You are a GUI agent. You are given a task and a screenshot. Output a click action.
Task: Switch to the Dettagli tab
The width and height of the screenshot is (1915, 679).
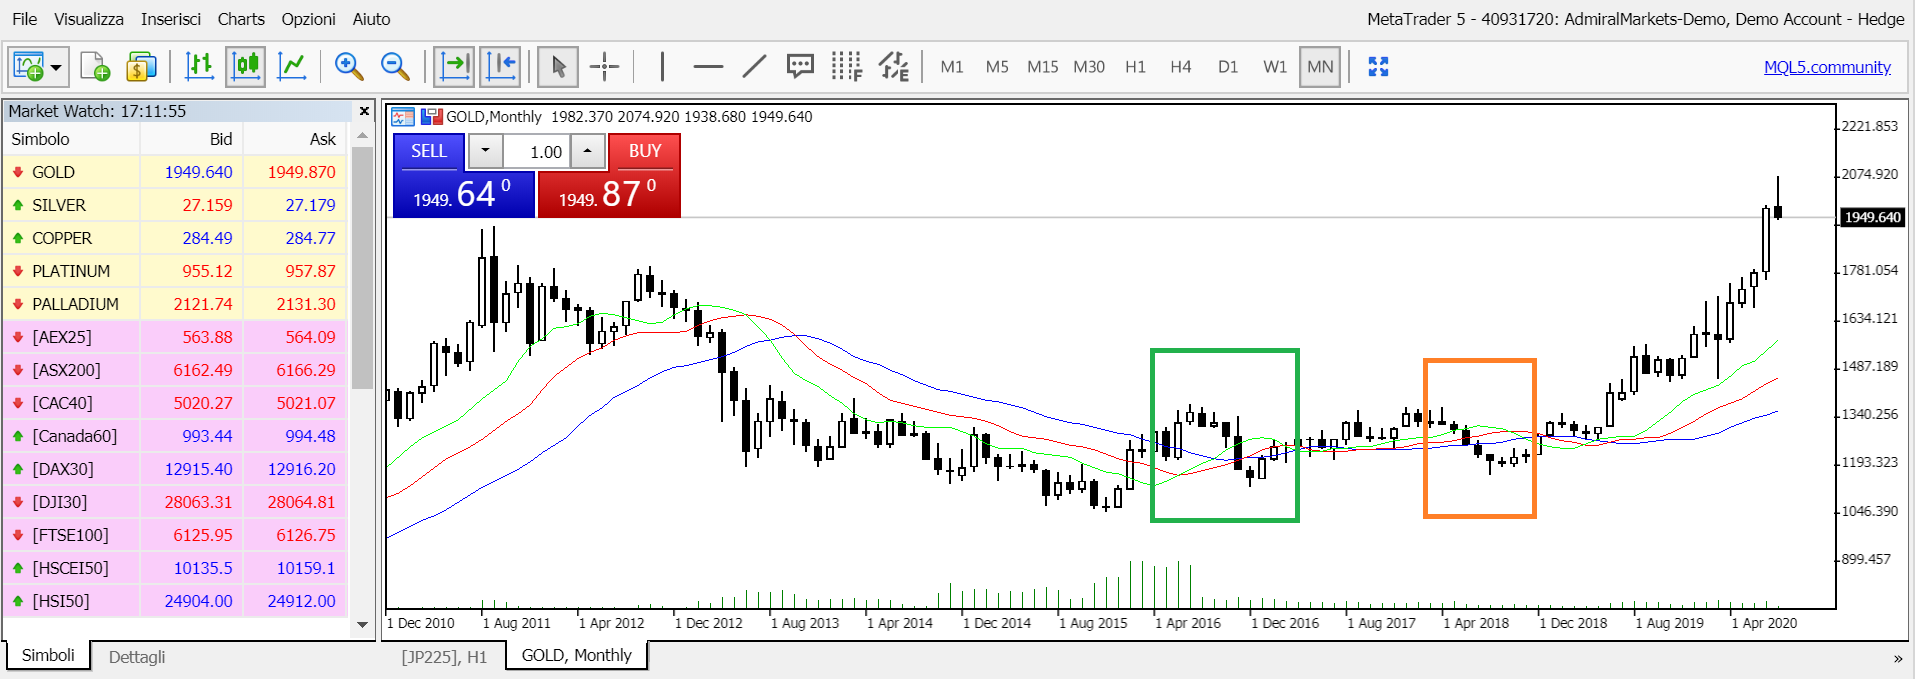point(137,657)
